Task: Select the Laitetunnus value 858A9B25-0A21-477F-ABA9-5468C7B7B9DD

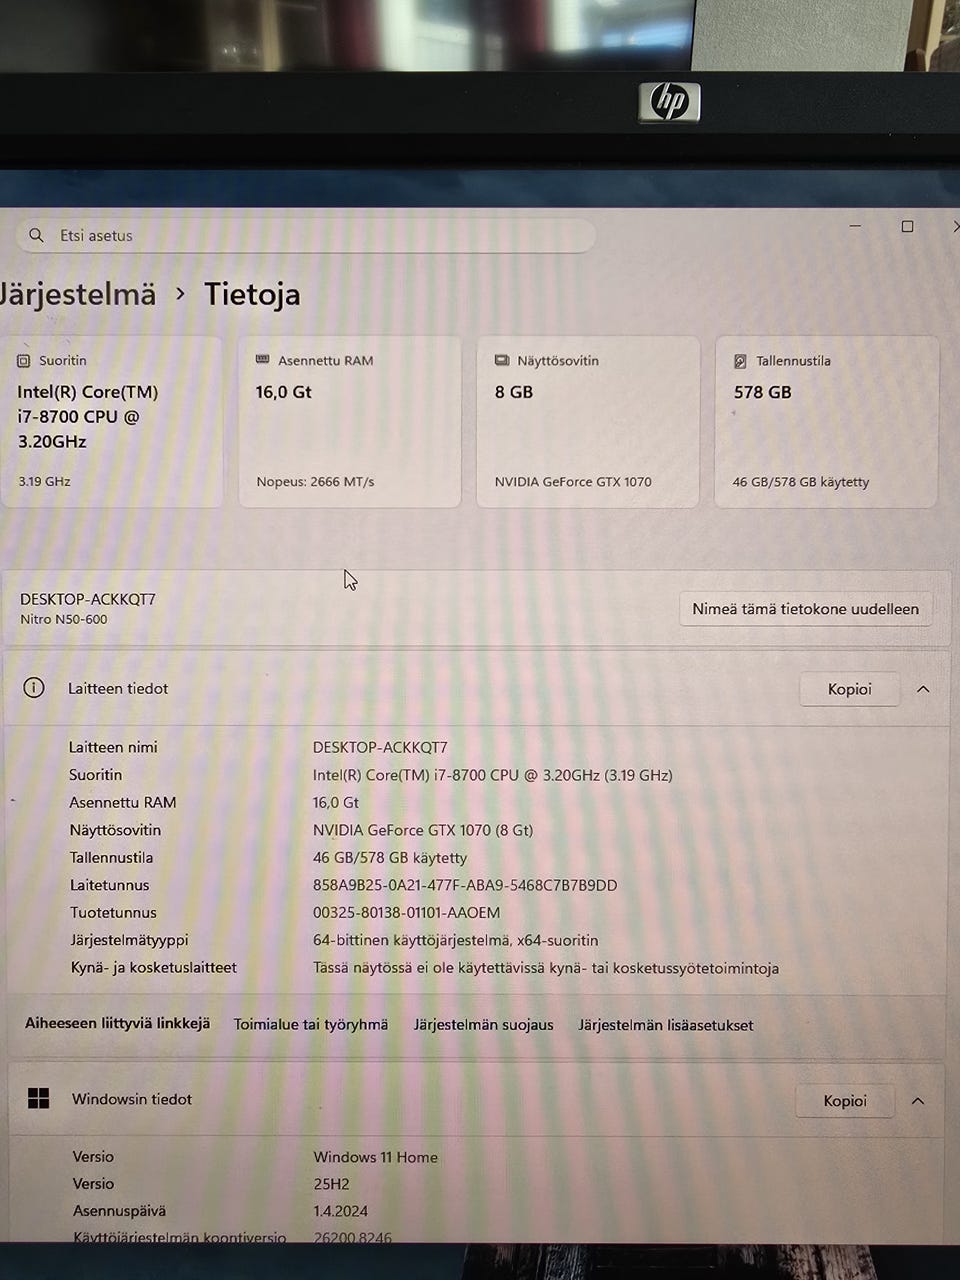Action: pyautogui.click(x=465, y=885)
